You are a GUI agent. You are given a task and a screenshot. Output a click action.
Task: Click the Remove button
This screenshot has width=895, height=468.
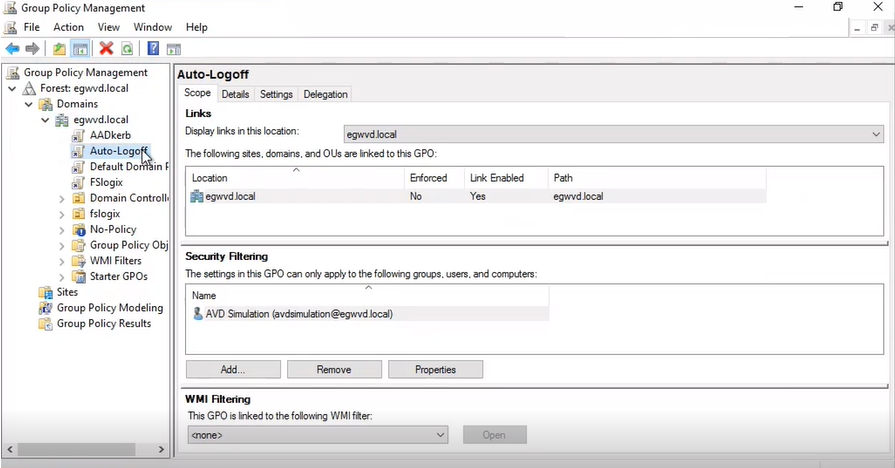point(334,370)
